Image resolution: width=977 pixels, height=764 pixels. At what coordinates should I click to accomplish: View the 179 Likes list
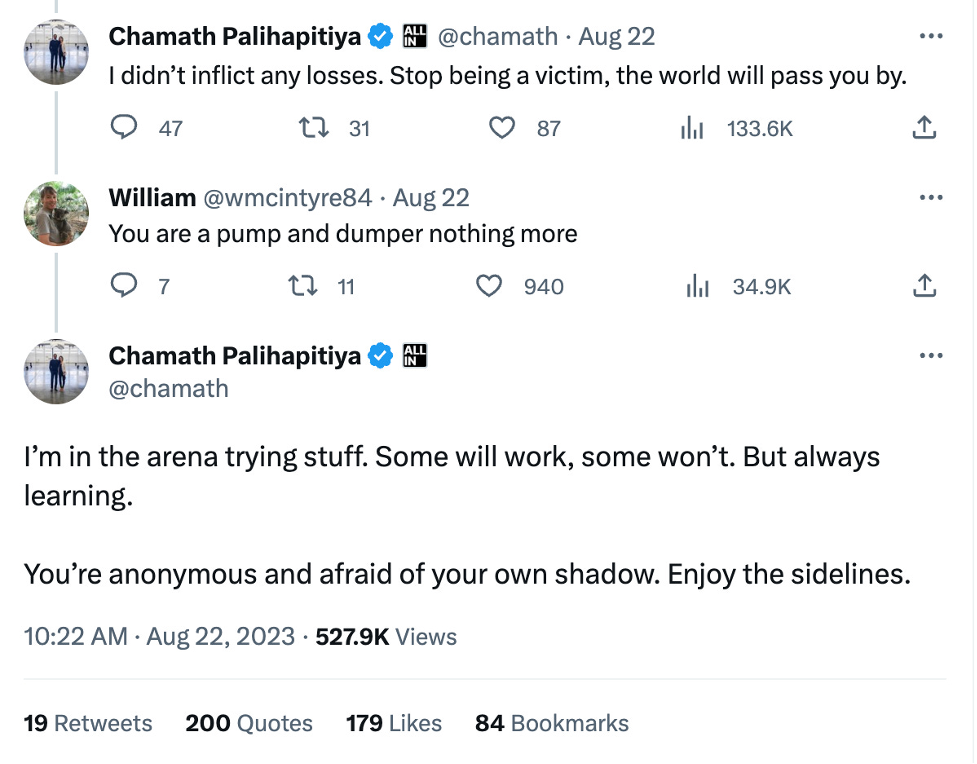(x=394, y=723)
